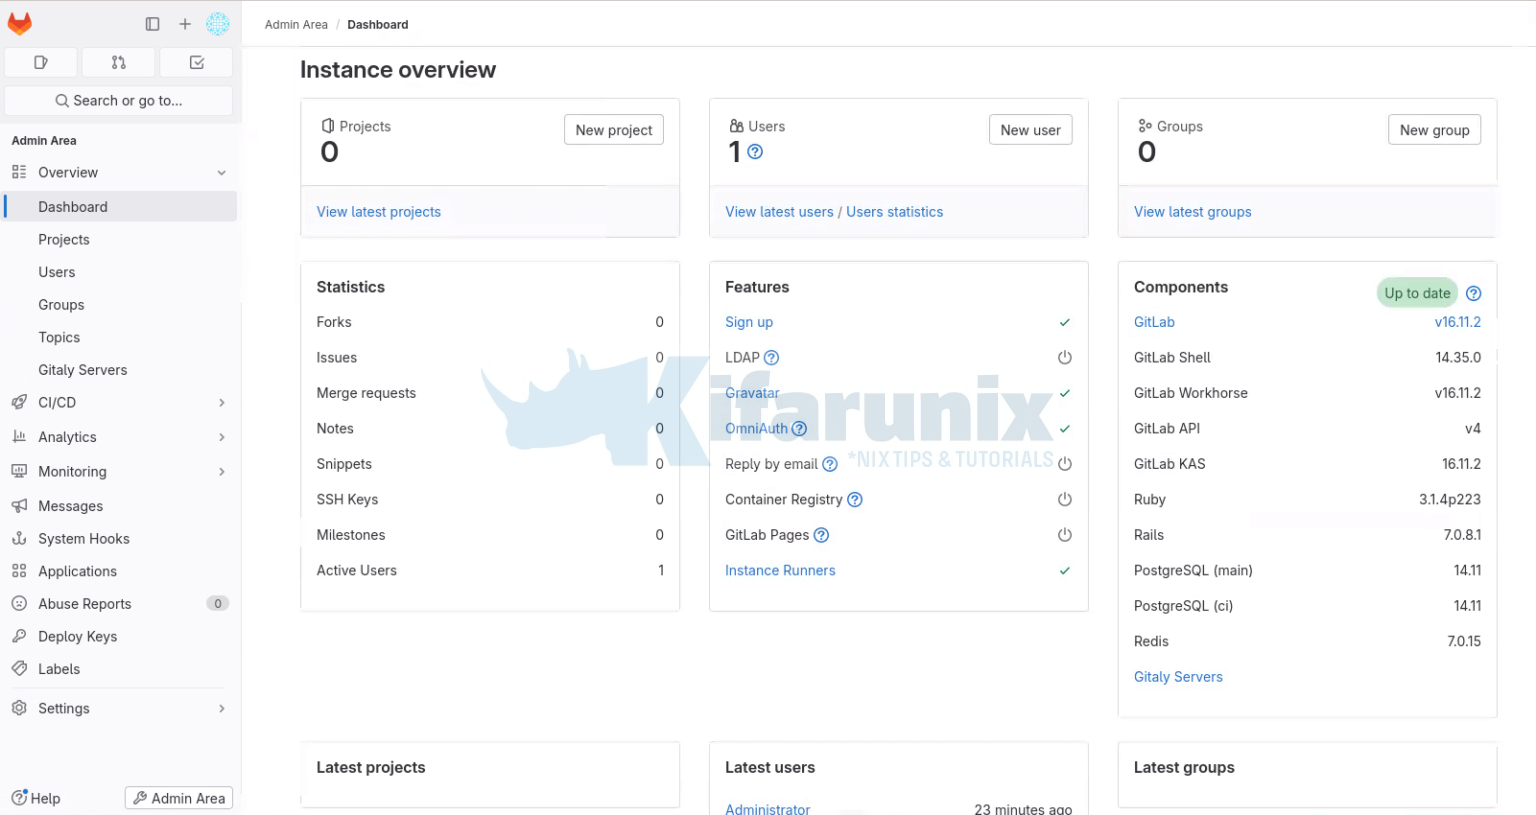Open the merge requests shortcut icon

click(x=119, y=62)
